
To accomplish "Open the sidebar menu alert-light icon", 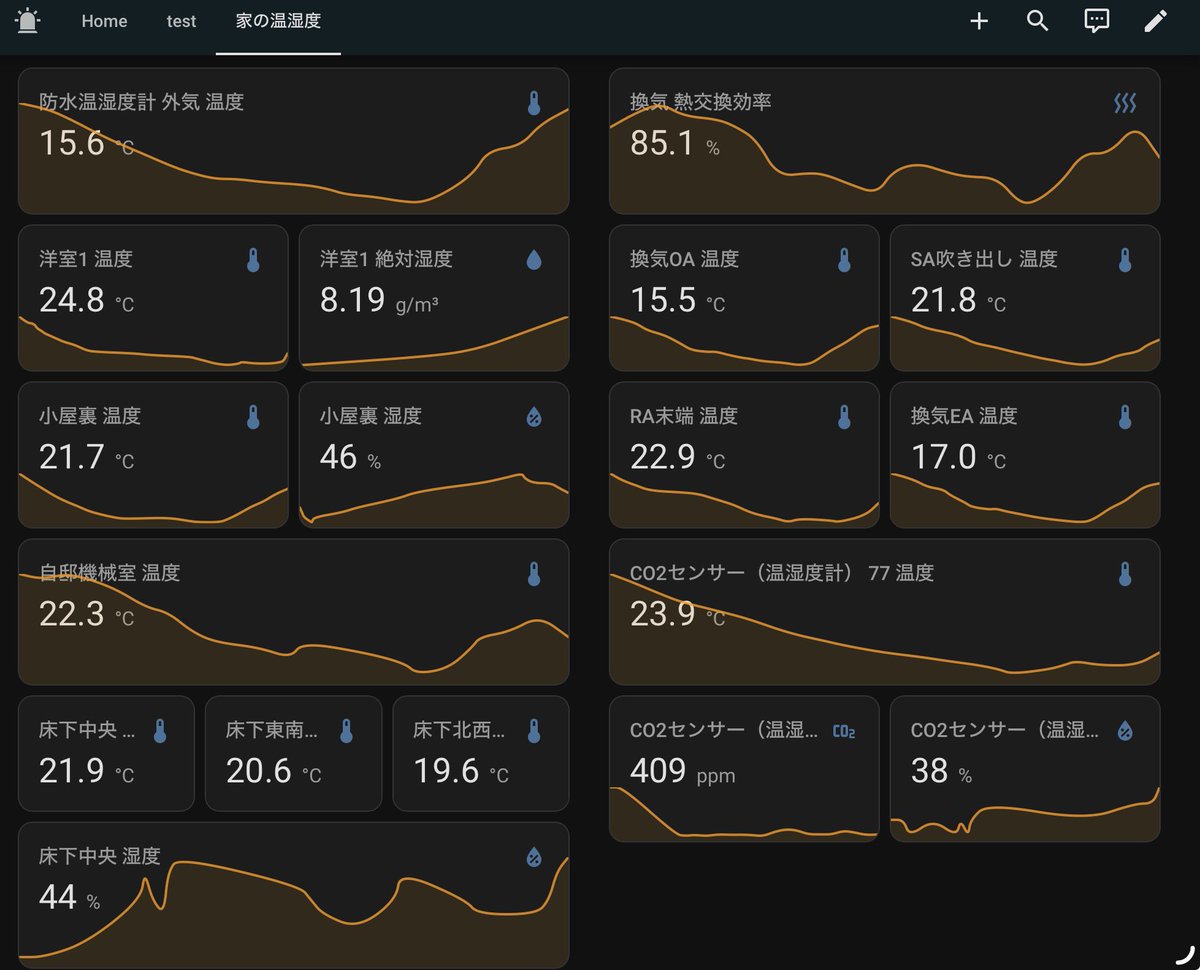I will click(x=28, y=21).
